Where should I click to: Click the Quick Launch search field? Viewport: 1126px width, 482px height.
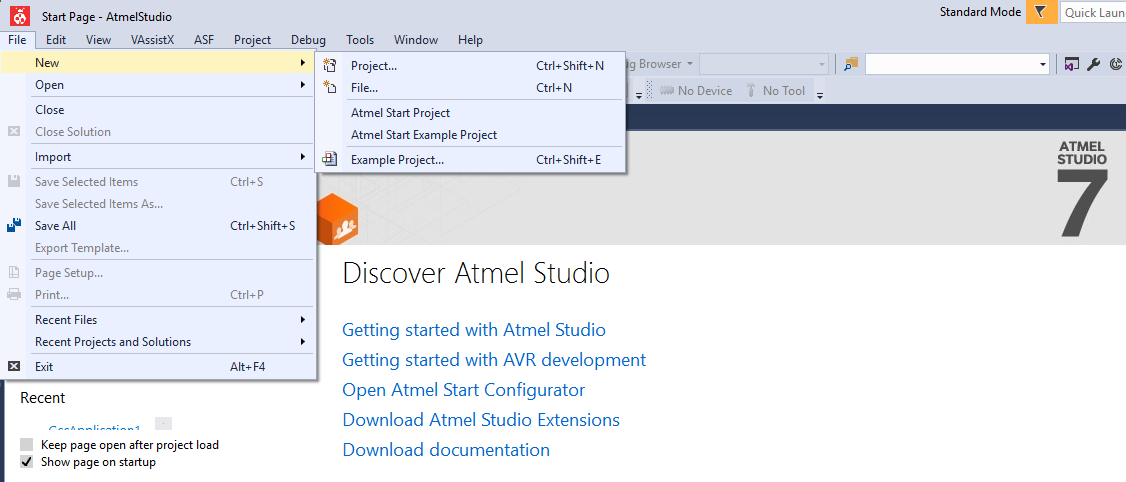tap(1093, 13)
